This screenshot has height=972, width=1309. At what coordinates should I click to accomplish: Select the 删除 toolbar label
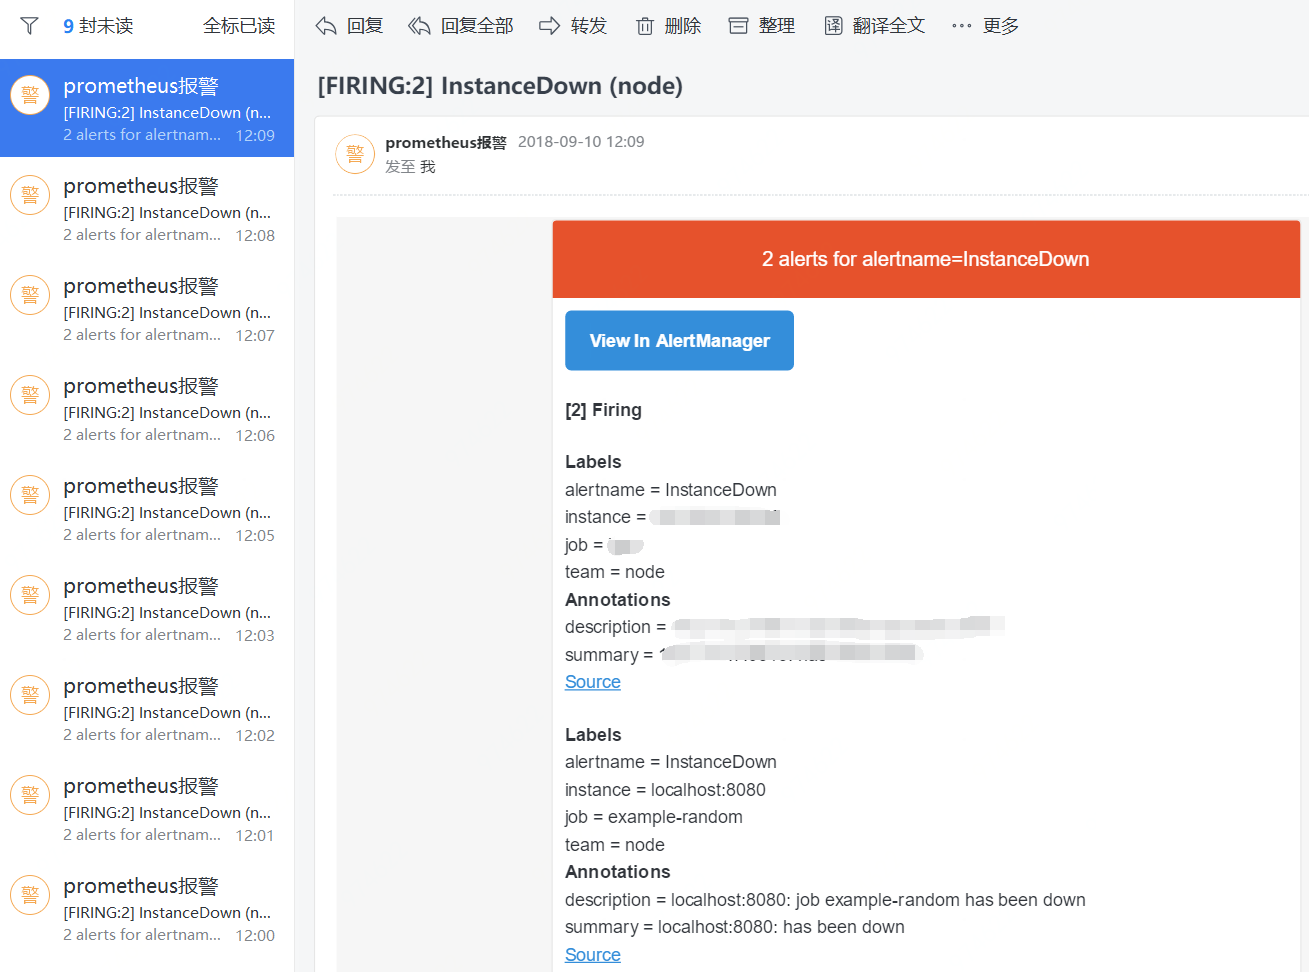click(683, 26)
